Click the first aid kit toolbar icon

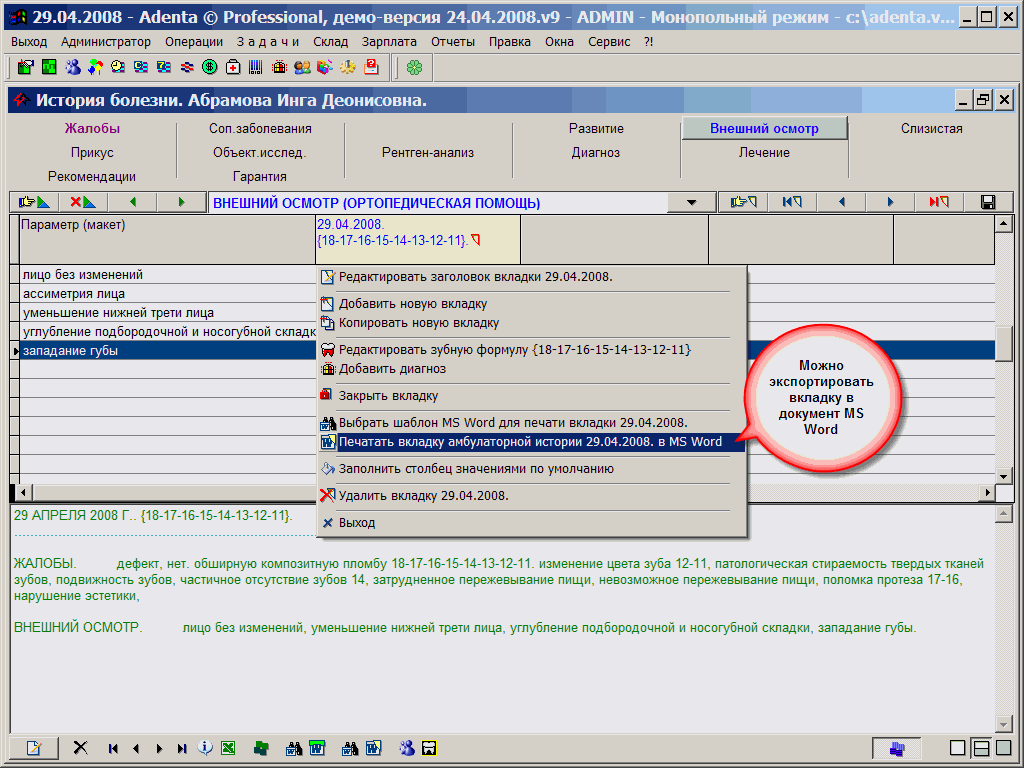(x=233, y=67)
